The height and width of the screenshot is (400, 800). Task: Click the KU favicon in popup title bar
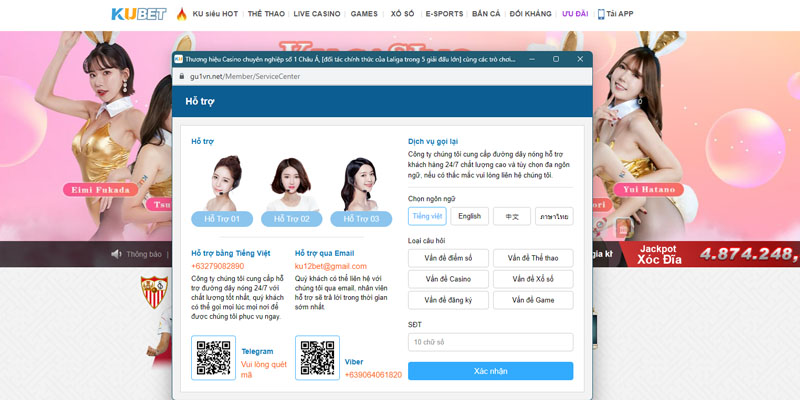(179, 59)
